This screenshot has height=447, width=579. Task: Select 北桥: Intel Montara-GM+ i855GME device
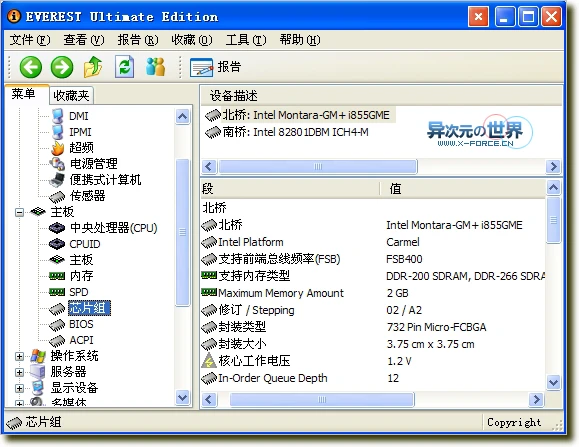point(300,115)
